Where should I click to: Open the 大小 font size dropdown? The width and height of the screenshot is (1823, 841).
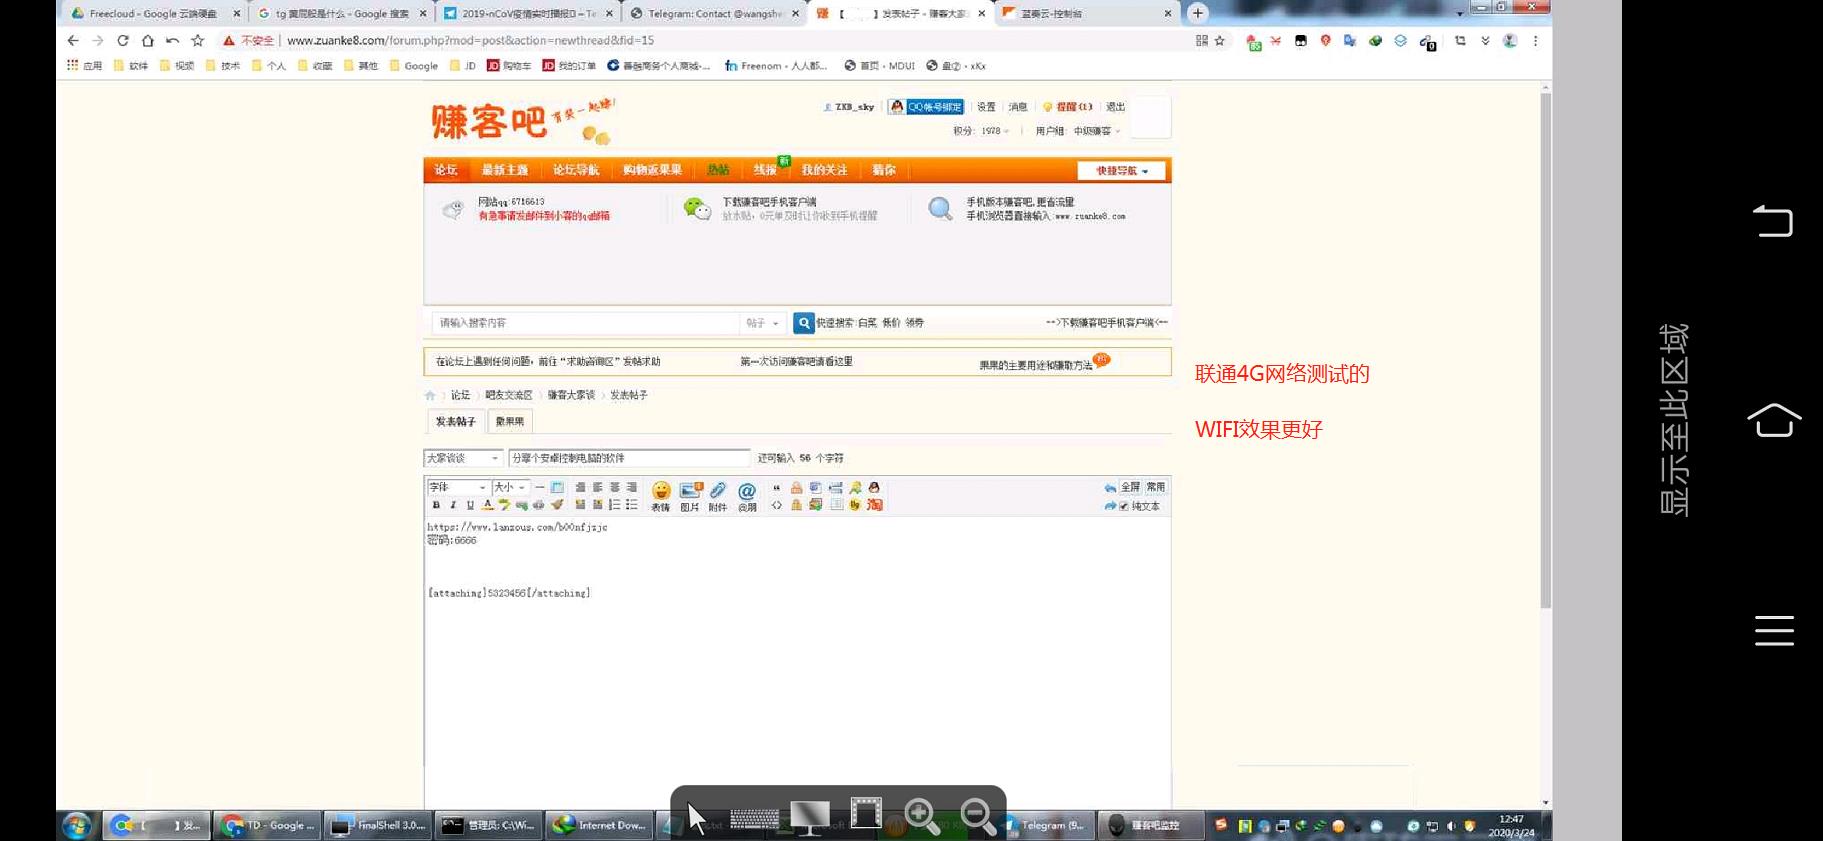pos(509,487)
